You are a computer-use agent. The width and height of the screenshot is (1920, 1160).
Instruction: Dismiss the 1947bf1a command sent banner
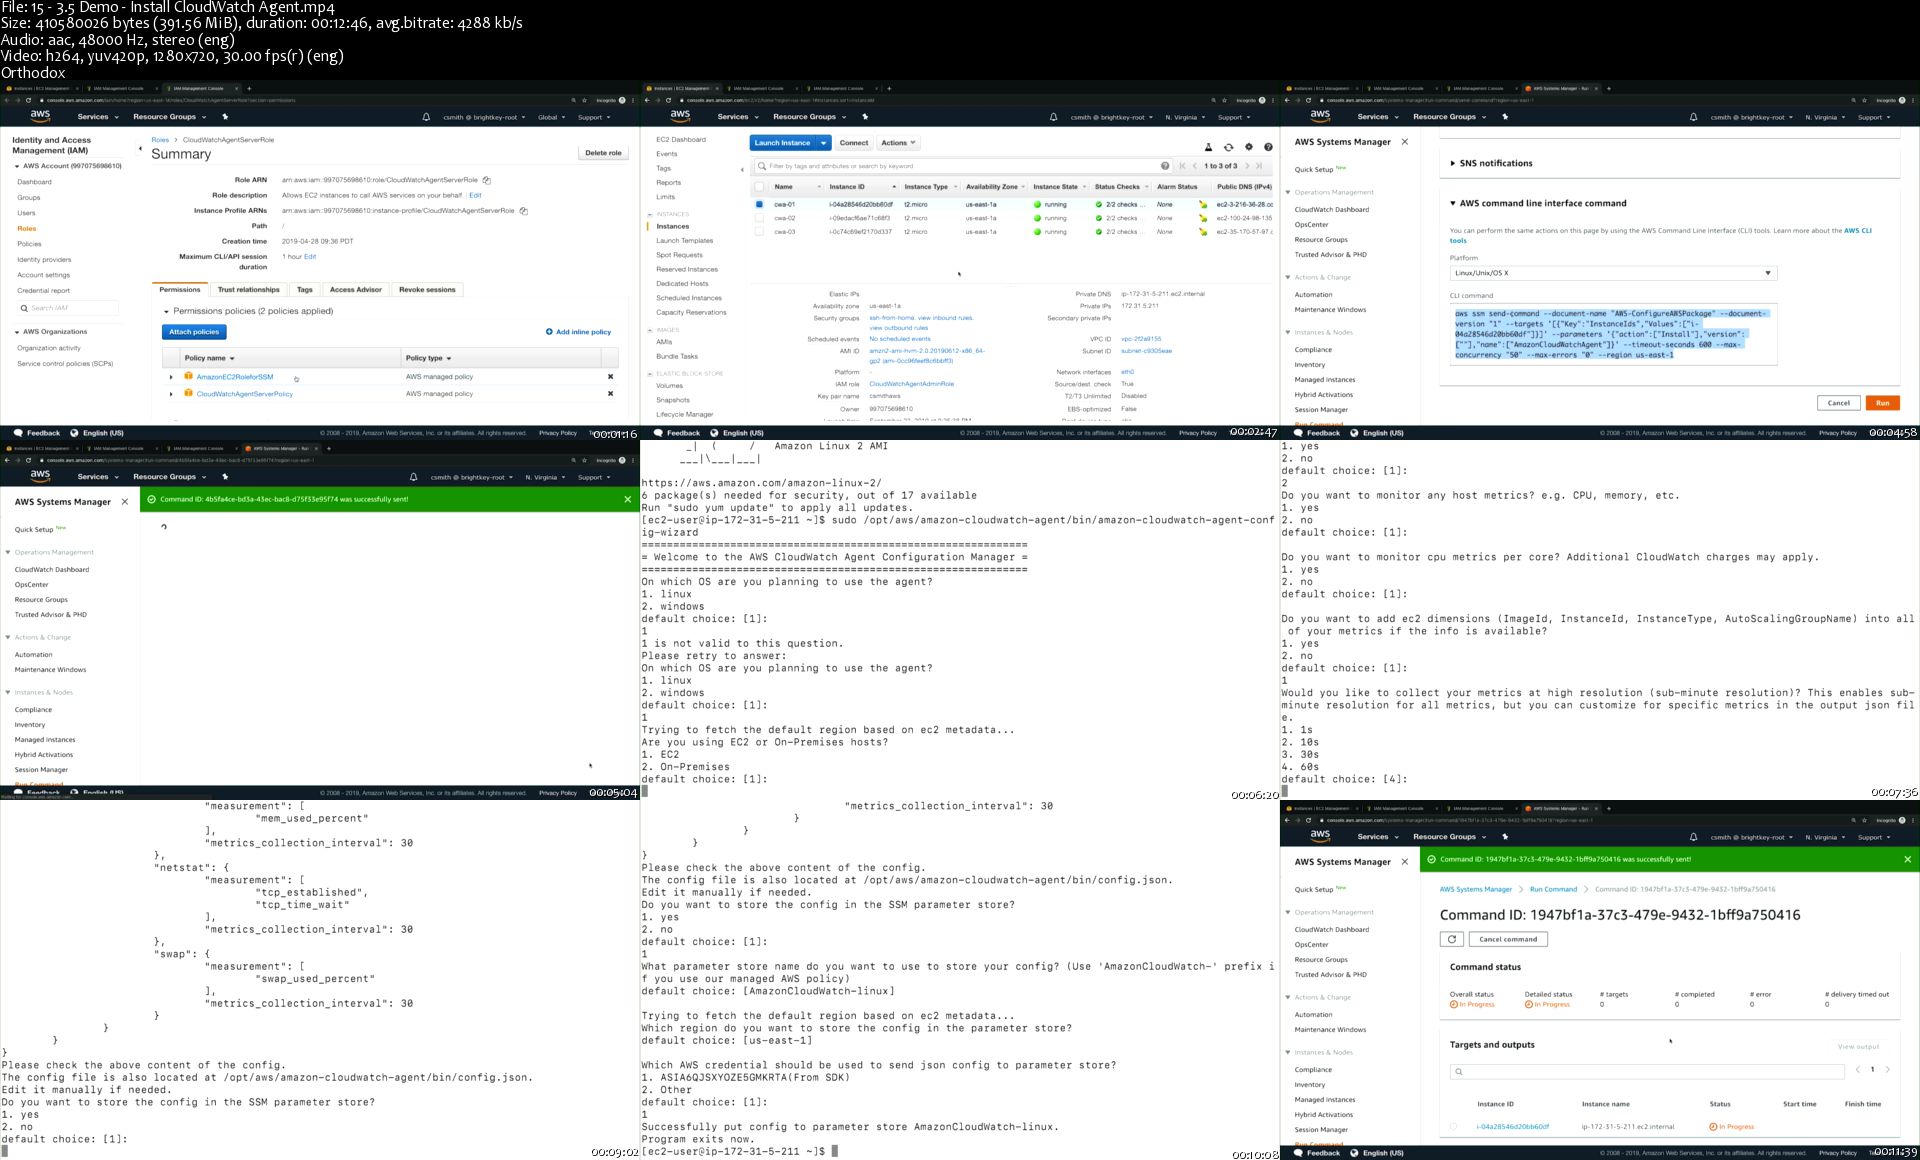pyautogui.click(x=1907, y=859)
